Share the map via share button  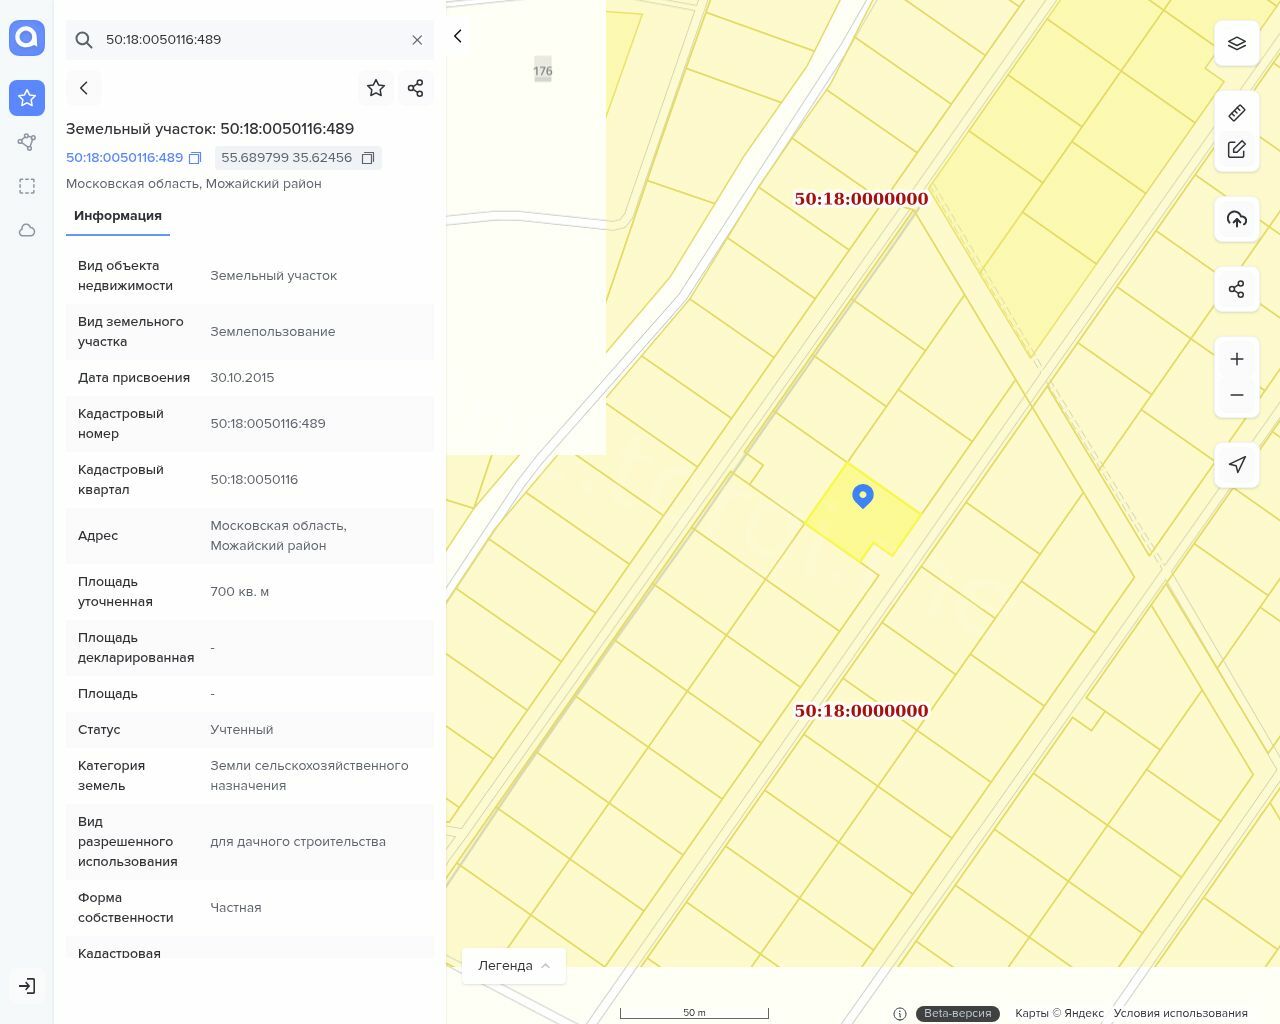[x=1237, y=289]
